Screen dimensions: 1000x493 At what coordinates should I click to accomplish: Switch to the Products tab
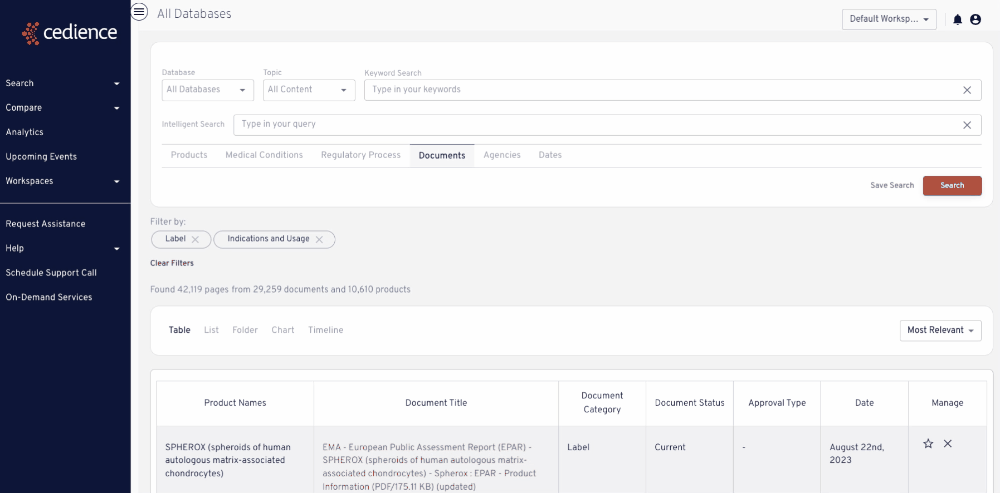click(x=189, y=155)
